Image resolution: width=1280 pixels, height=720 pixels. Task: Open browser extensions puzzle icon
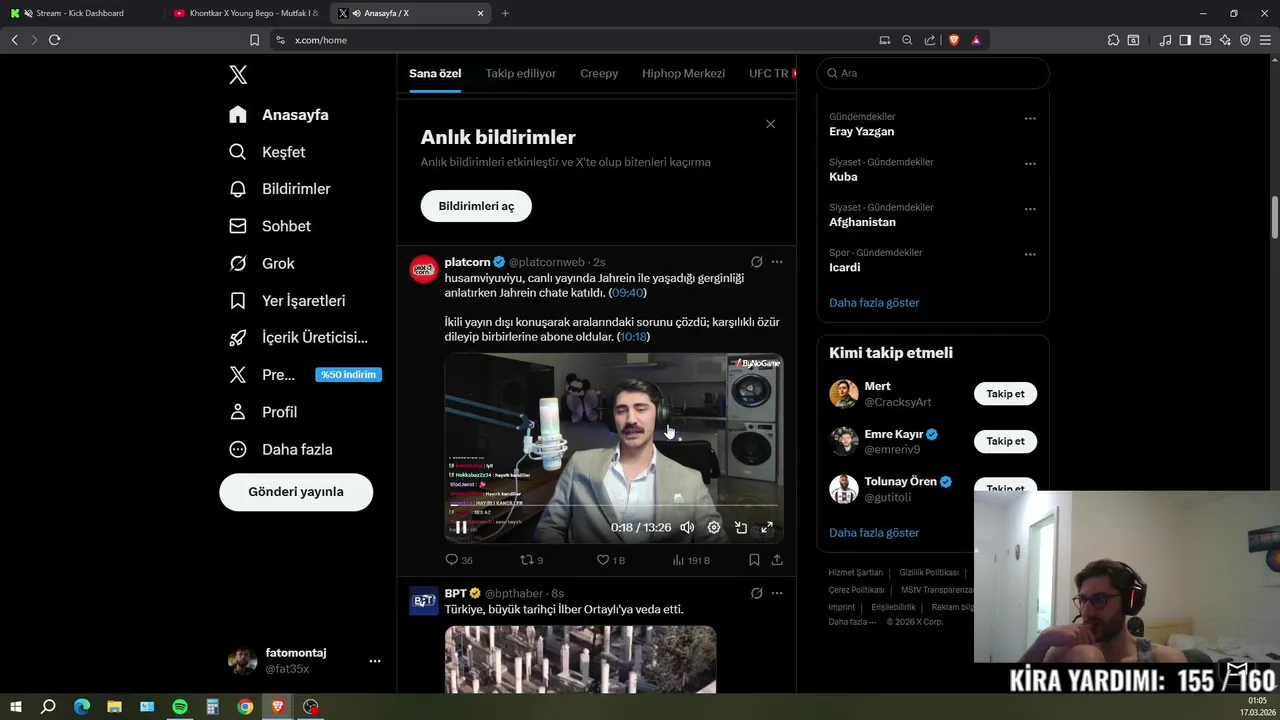tap(1113, 40)
